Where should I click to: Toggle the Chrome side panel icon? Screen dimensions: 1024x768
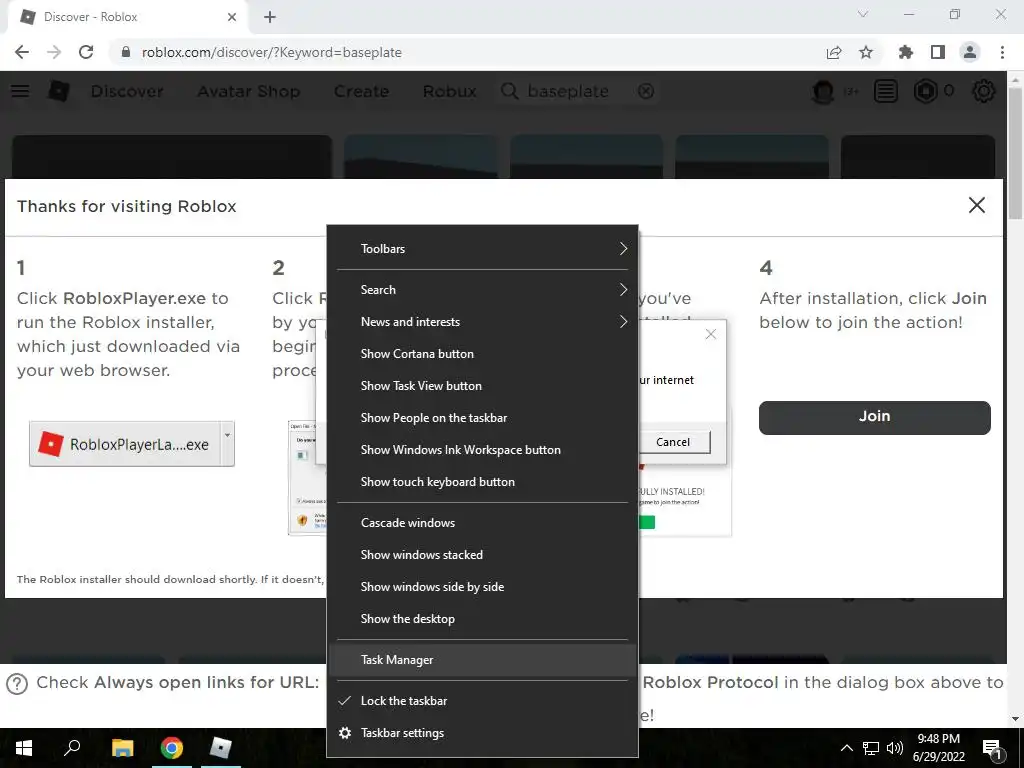click(938, 52)
